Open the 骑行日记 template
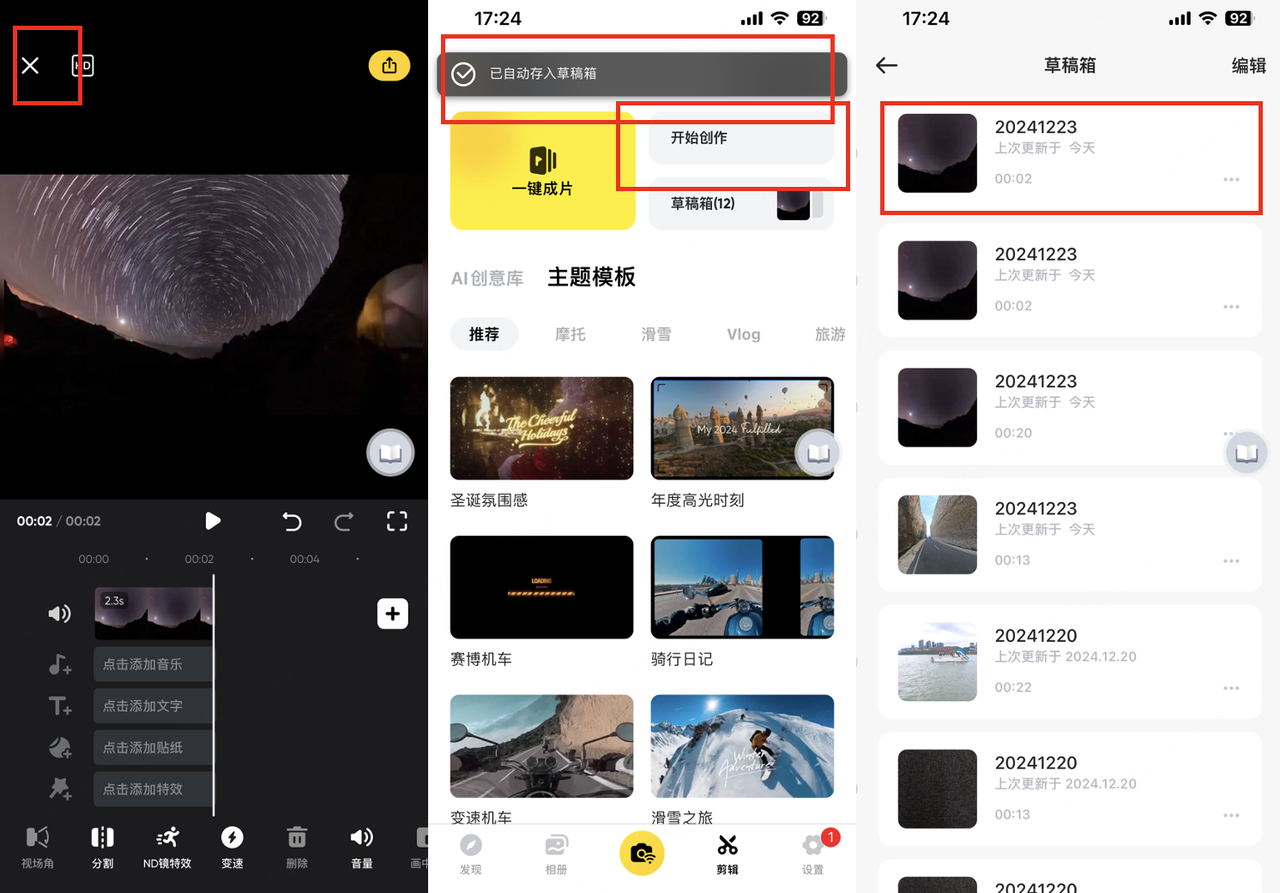The image size is (1280, 893). click(x=742, y=587)
